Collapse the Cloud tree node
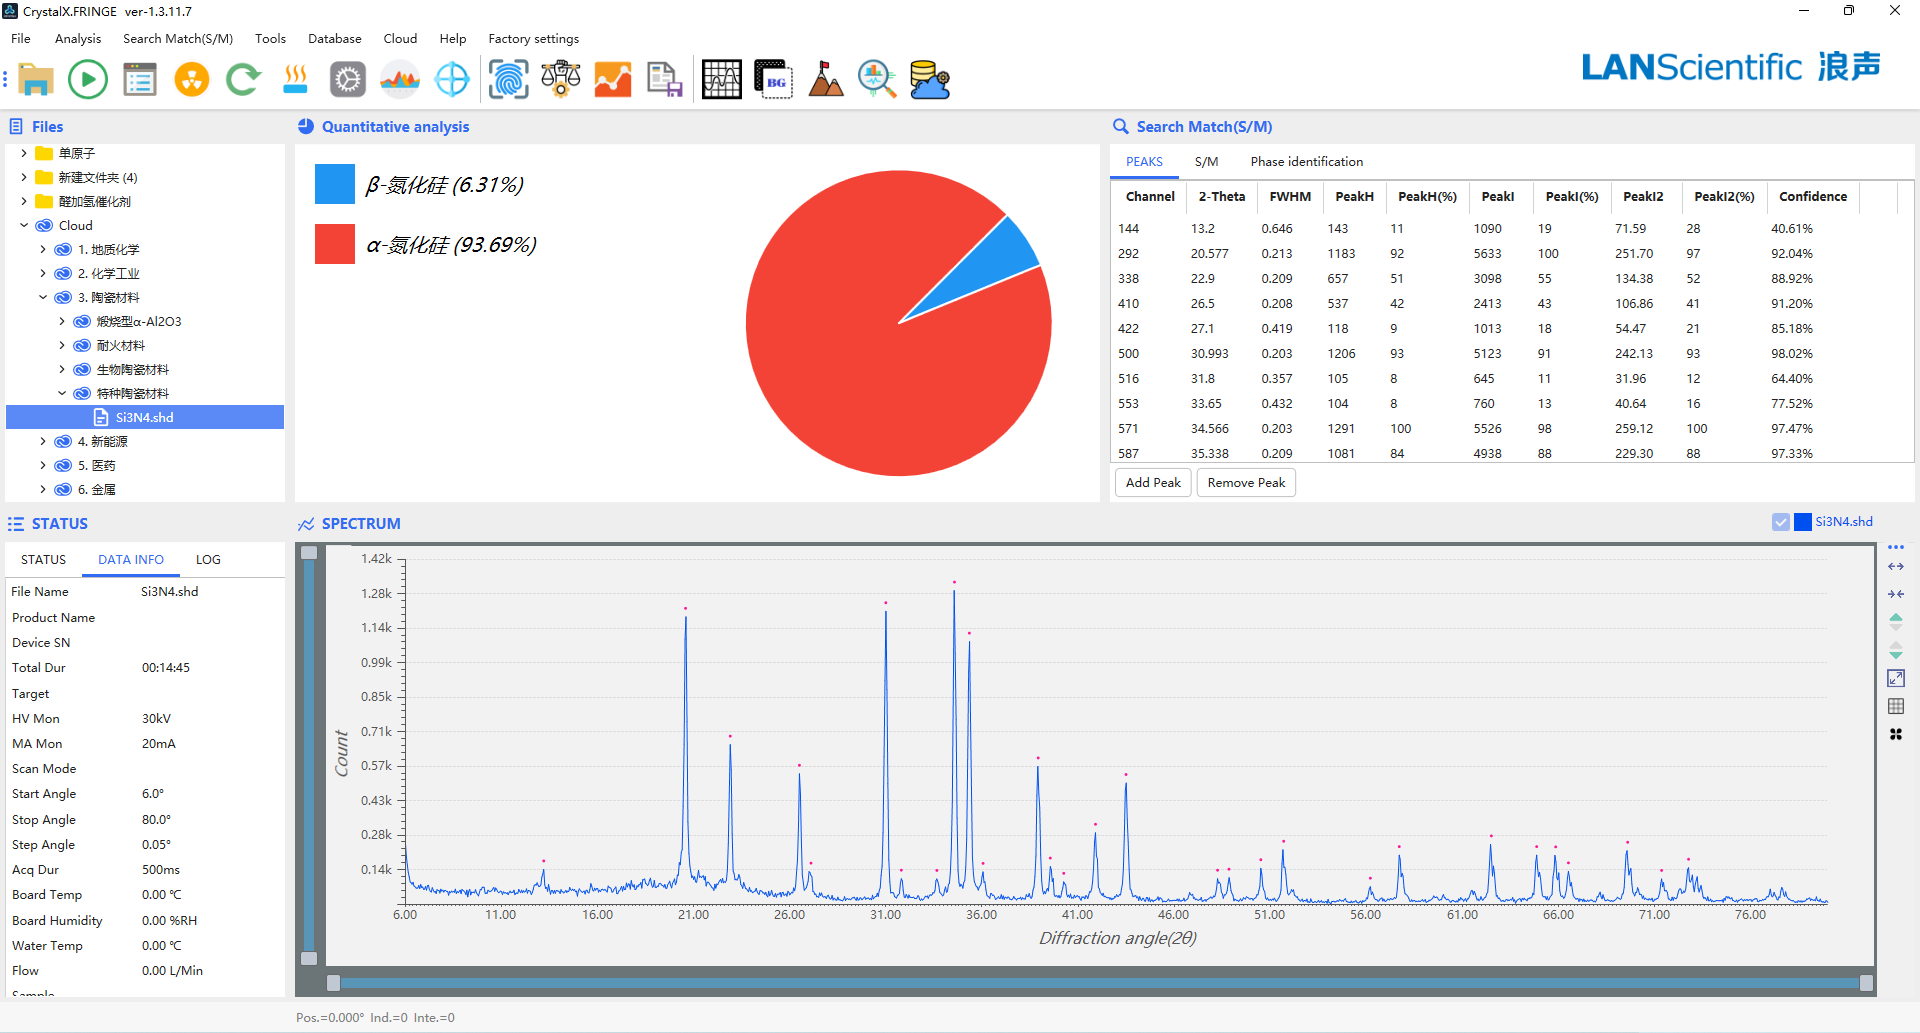 pyautogui.click(x=24, y=226)
